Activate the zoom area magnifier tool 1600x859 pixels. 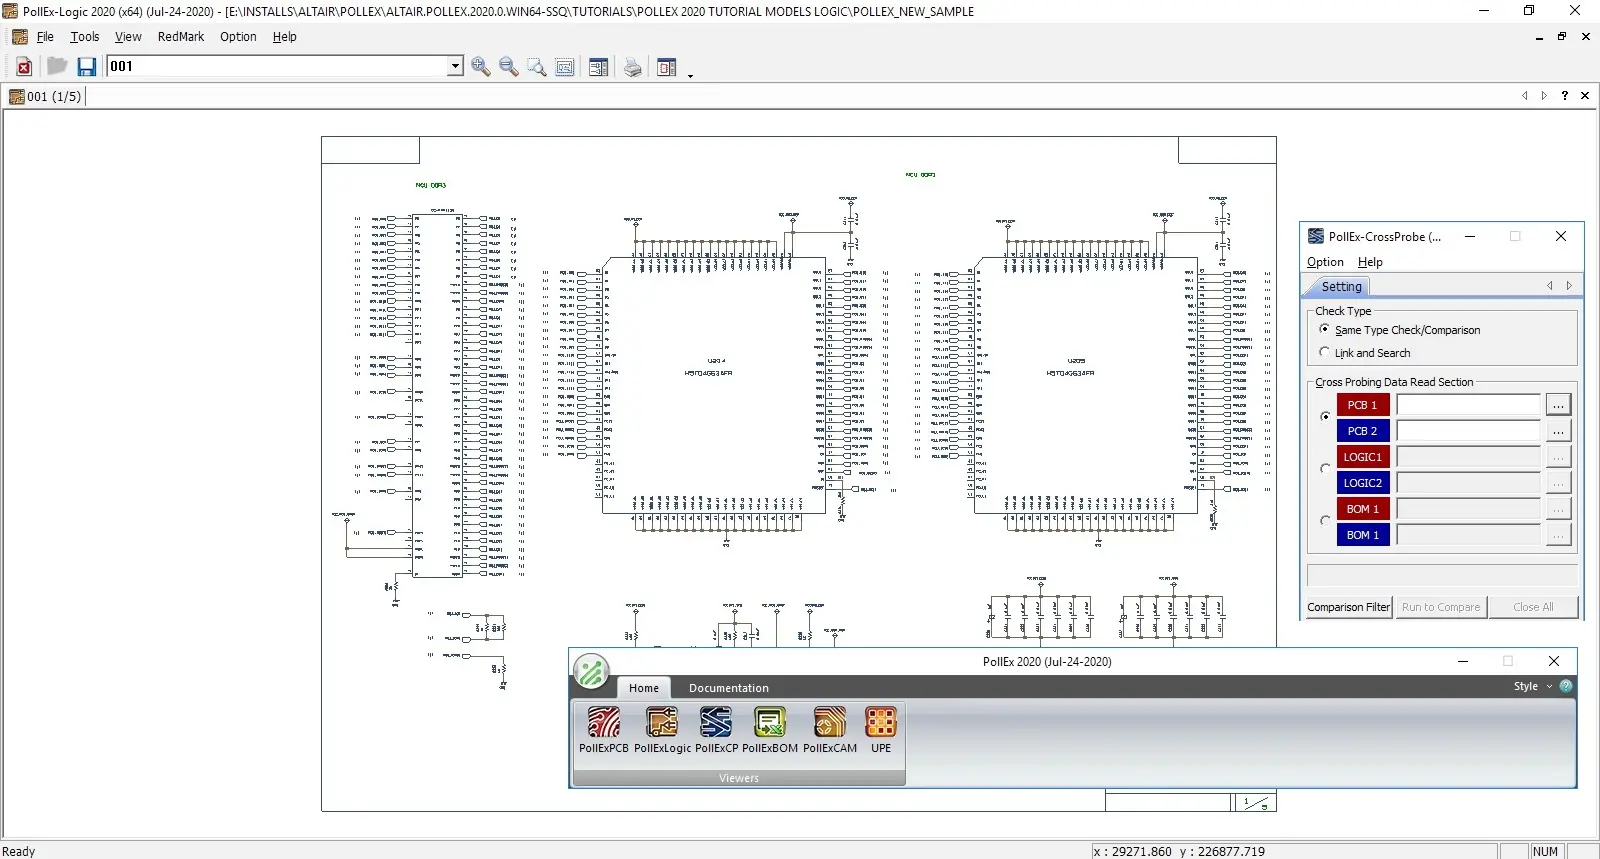coord(537,67)
